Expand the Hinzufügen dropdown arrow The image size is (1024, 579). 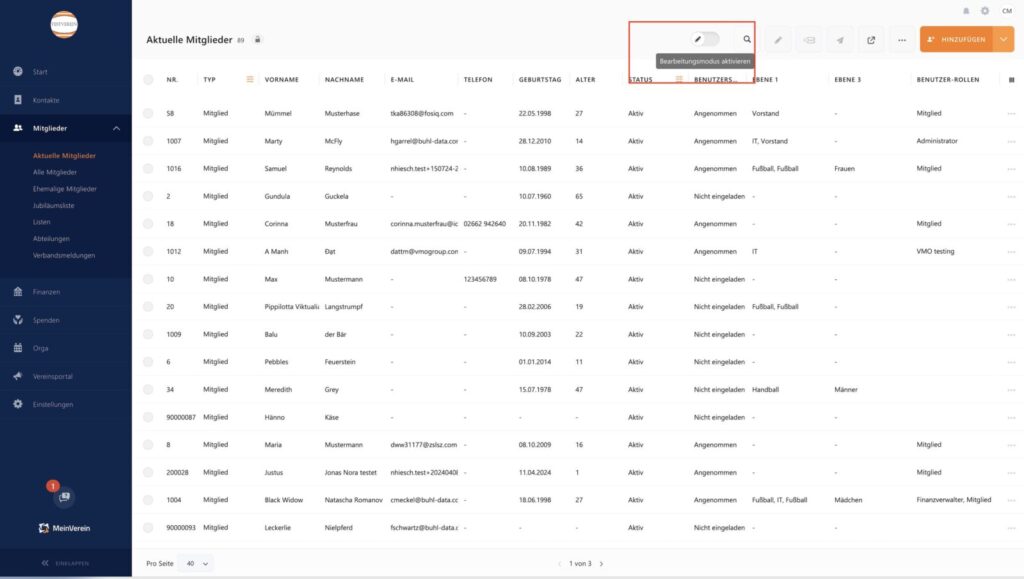pos(1004,40)
